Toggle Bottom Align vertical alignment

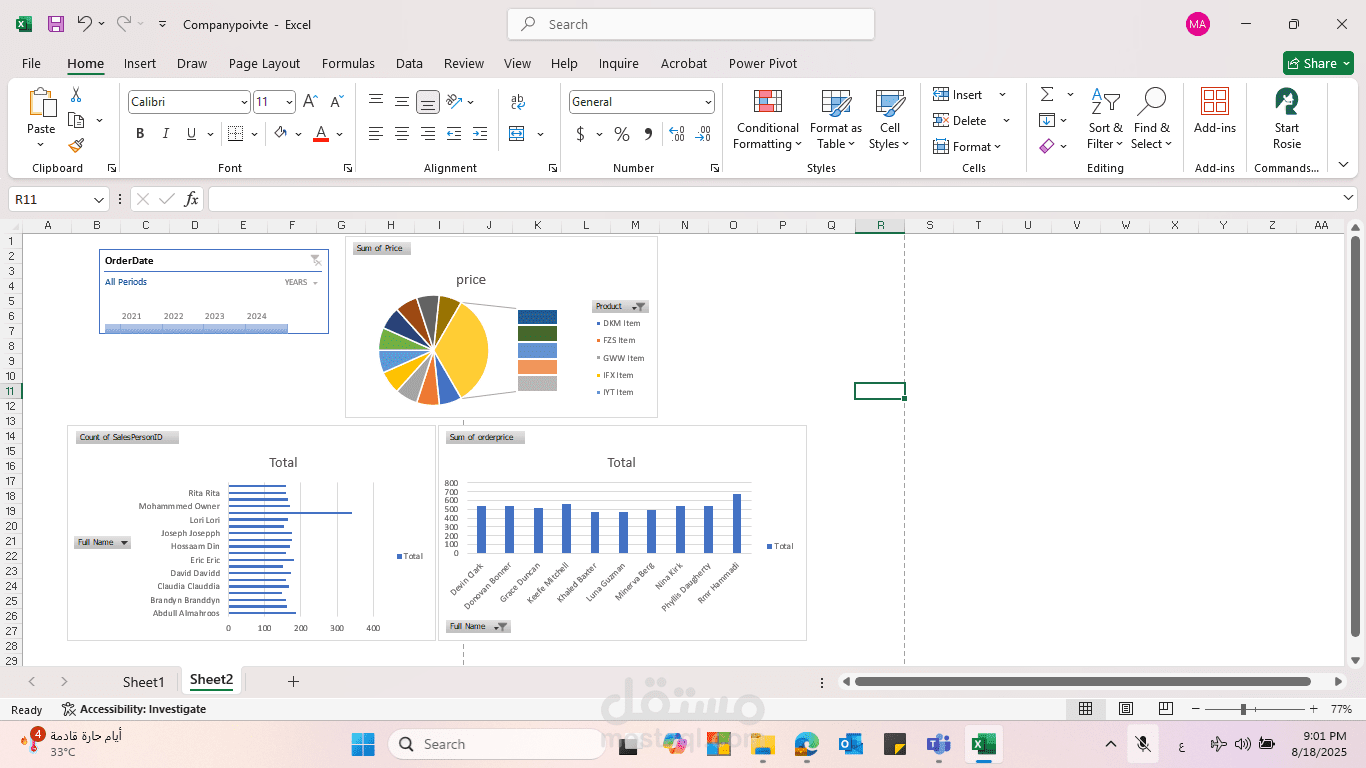click(x=428, y=102)
